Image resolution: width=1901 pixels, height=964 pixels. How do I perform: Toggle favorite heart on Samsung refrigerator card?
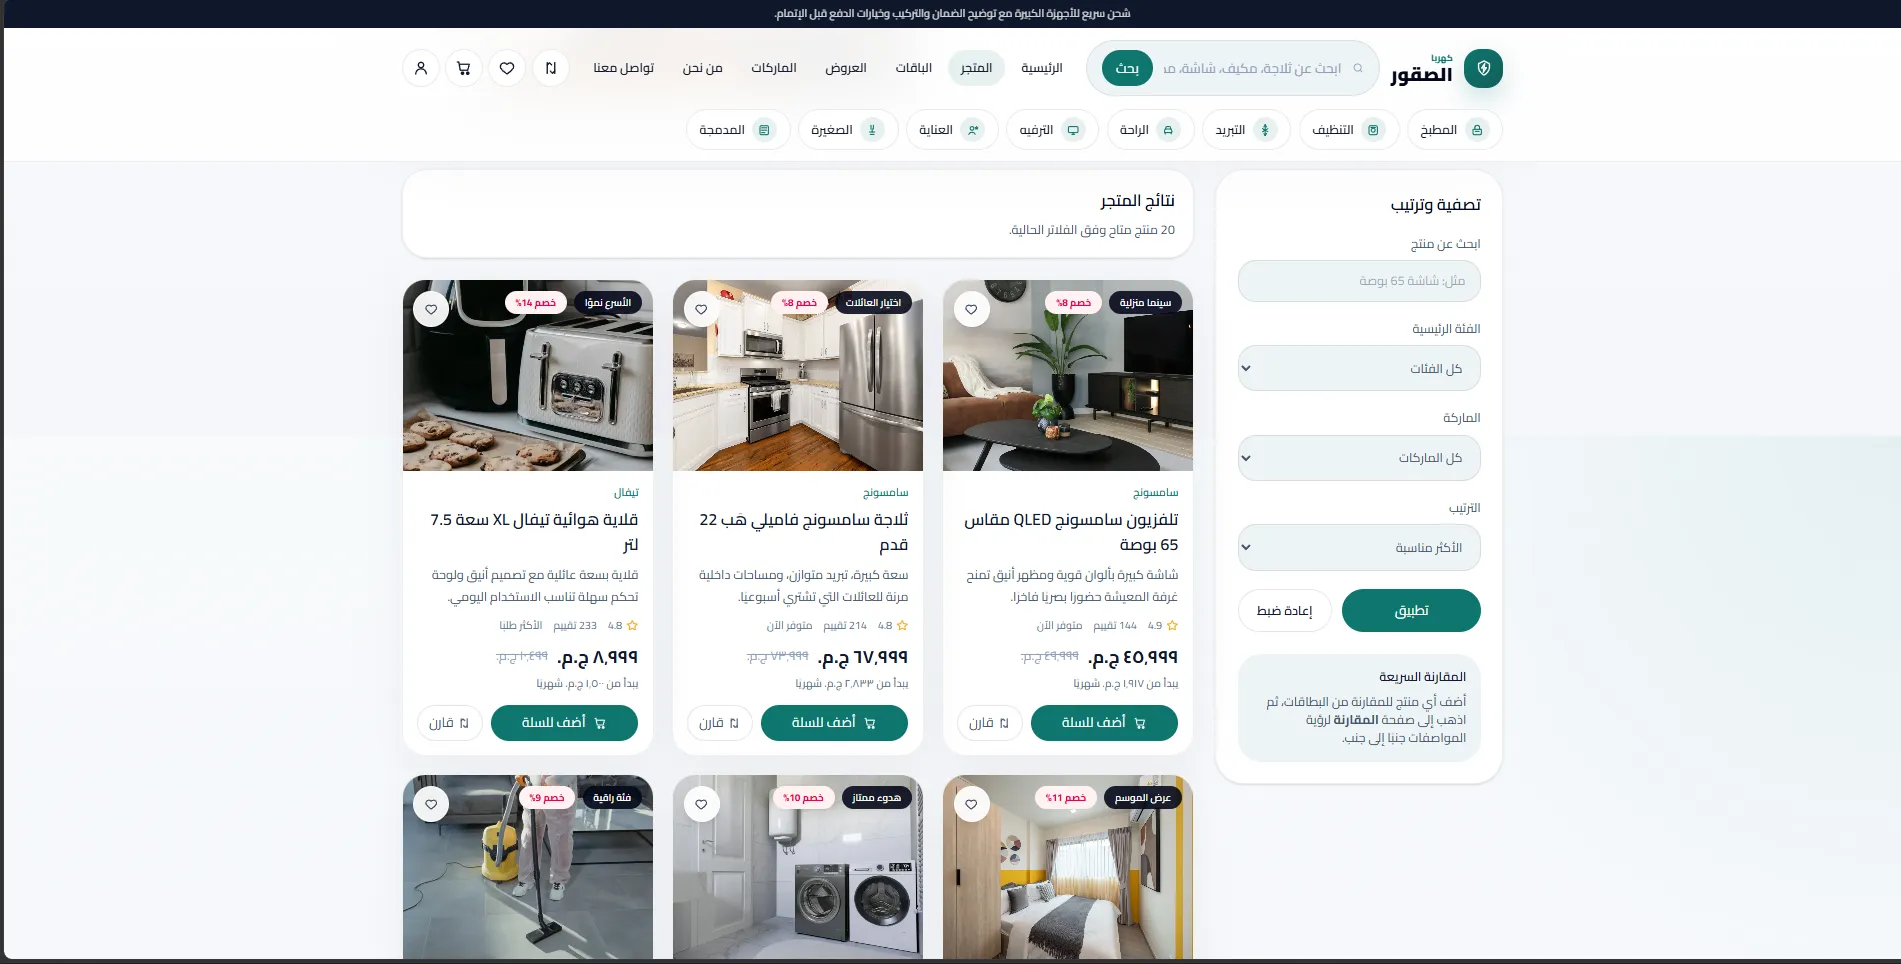(701, 310)
